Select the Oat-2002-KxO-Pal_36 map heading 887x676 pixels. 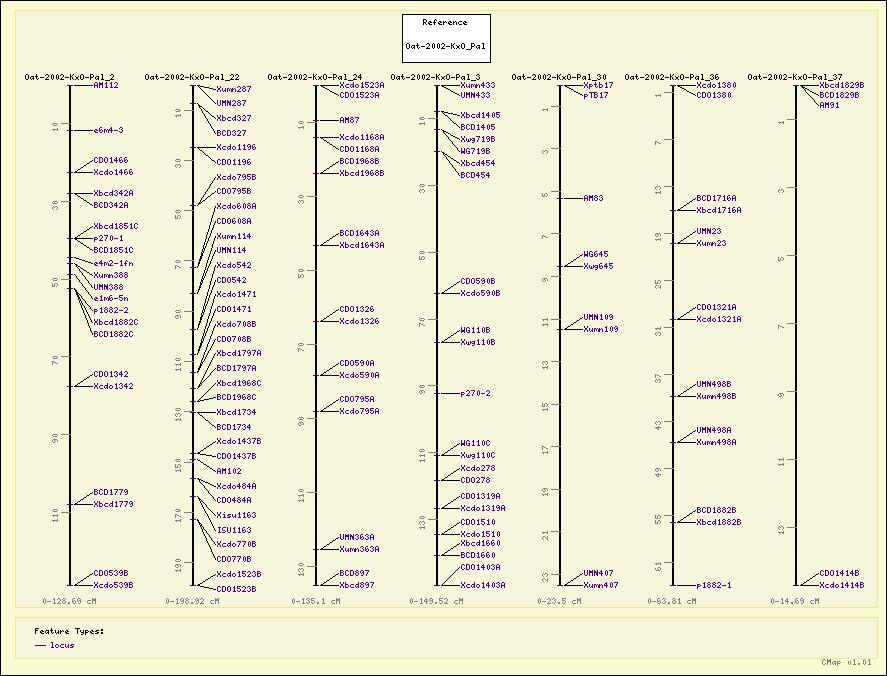coord(672,77)
